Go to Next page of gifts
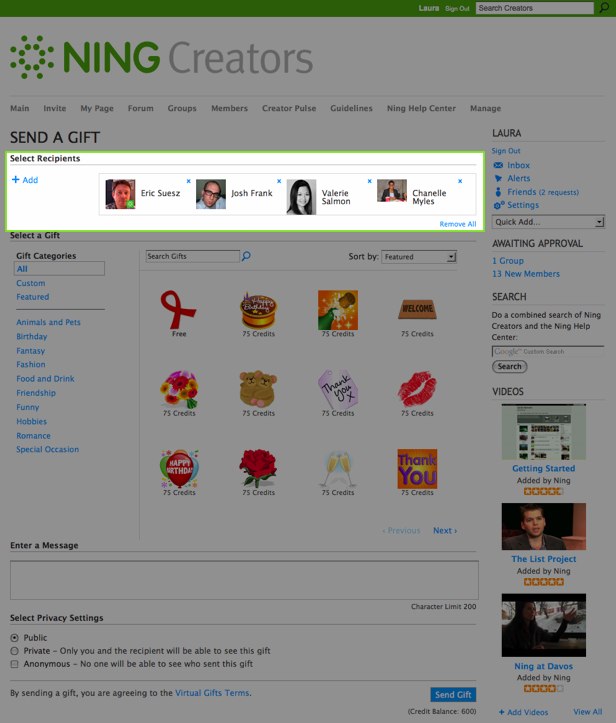 click(x=445, y=530)
